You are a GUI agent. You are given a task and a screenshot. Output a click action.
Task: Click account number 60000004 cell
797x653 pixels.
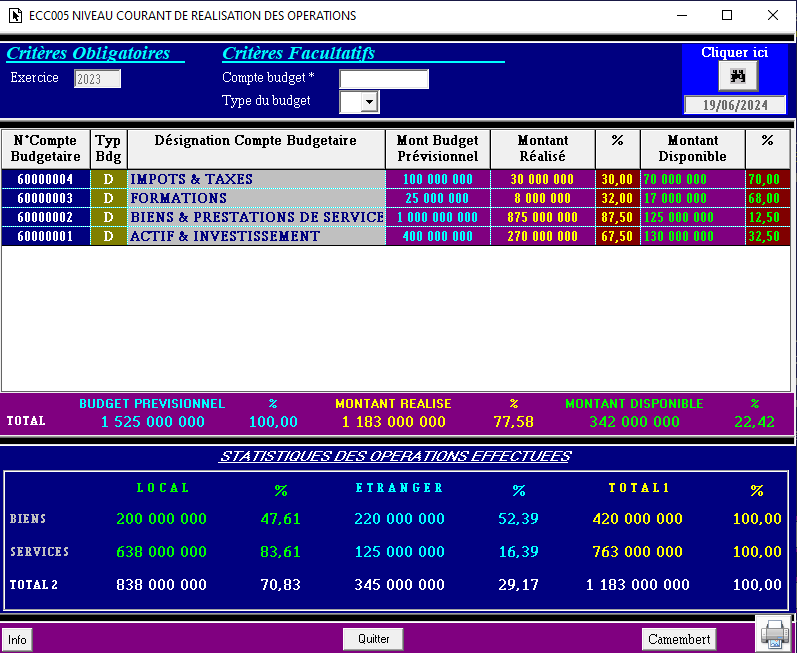pos(46,179)
